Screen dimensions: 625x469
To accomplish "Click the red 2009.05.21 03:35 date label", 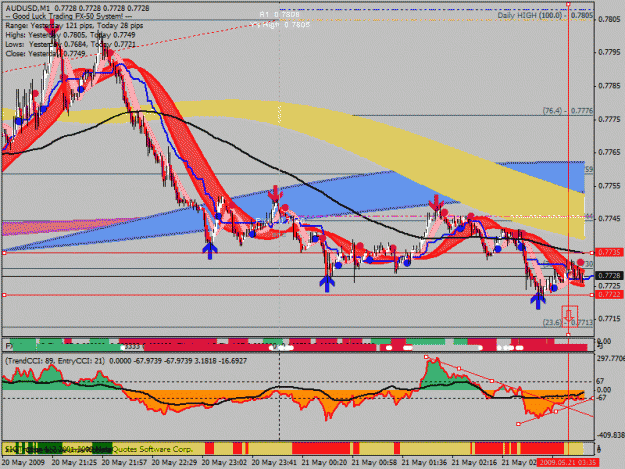I will 567,463.
